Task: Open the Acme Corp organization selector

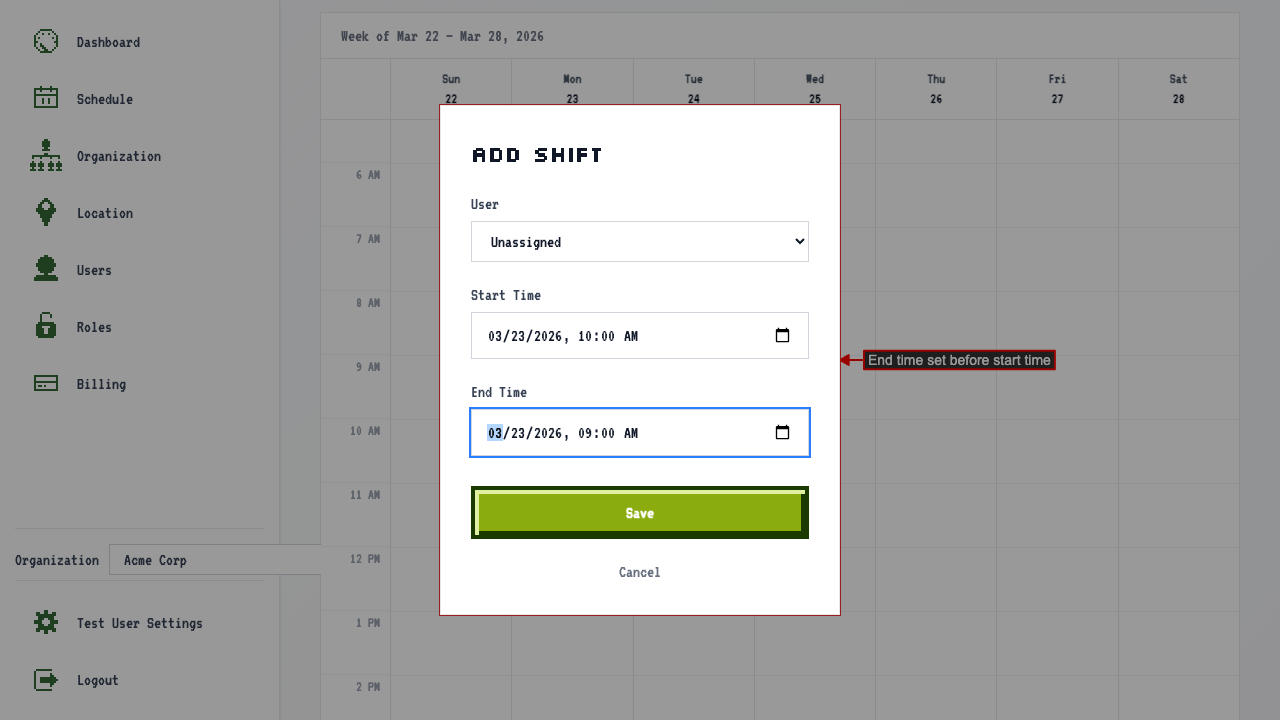Action: click(x=215, y=560)
